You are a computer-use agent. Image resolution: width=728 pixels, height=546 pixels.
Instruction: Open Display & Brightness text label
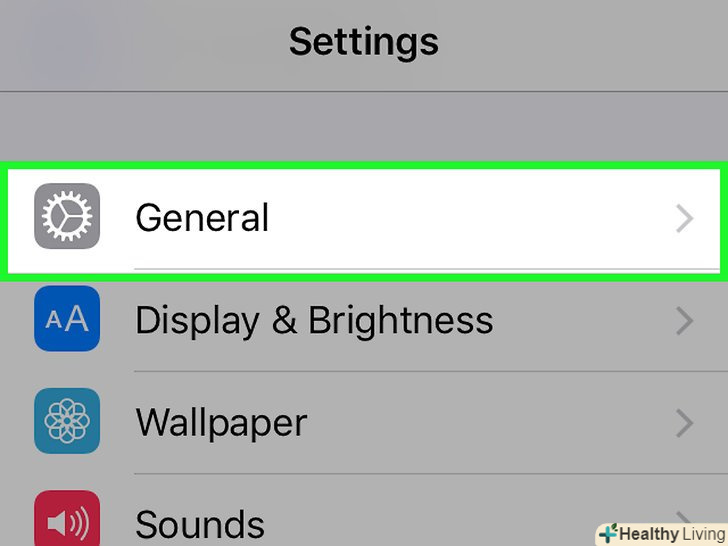coord(314,320)
